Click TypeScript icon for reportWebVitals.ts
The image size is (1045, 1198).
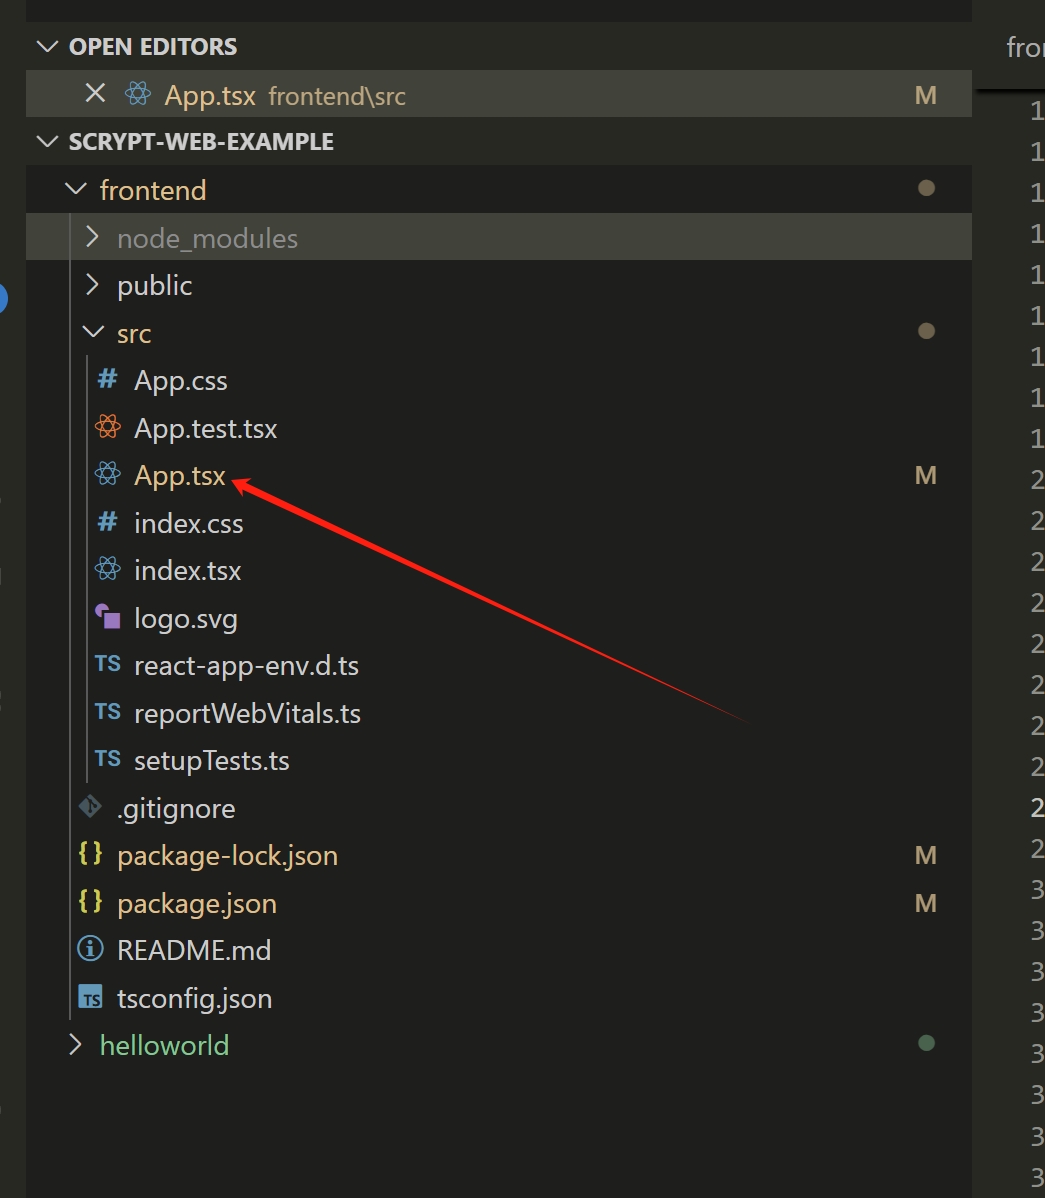tap(107, 712)
